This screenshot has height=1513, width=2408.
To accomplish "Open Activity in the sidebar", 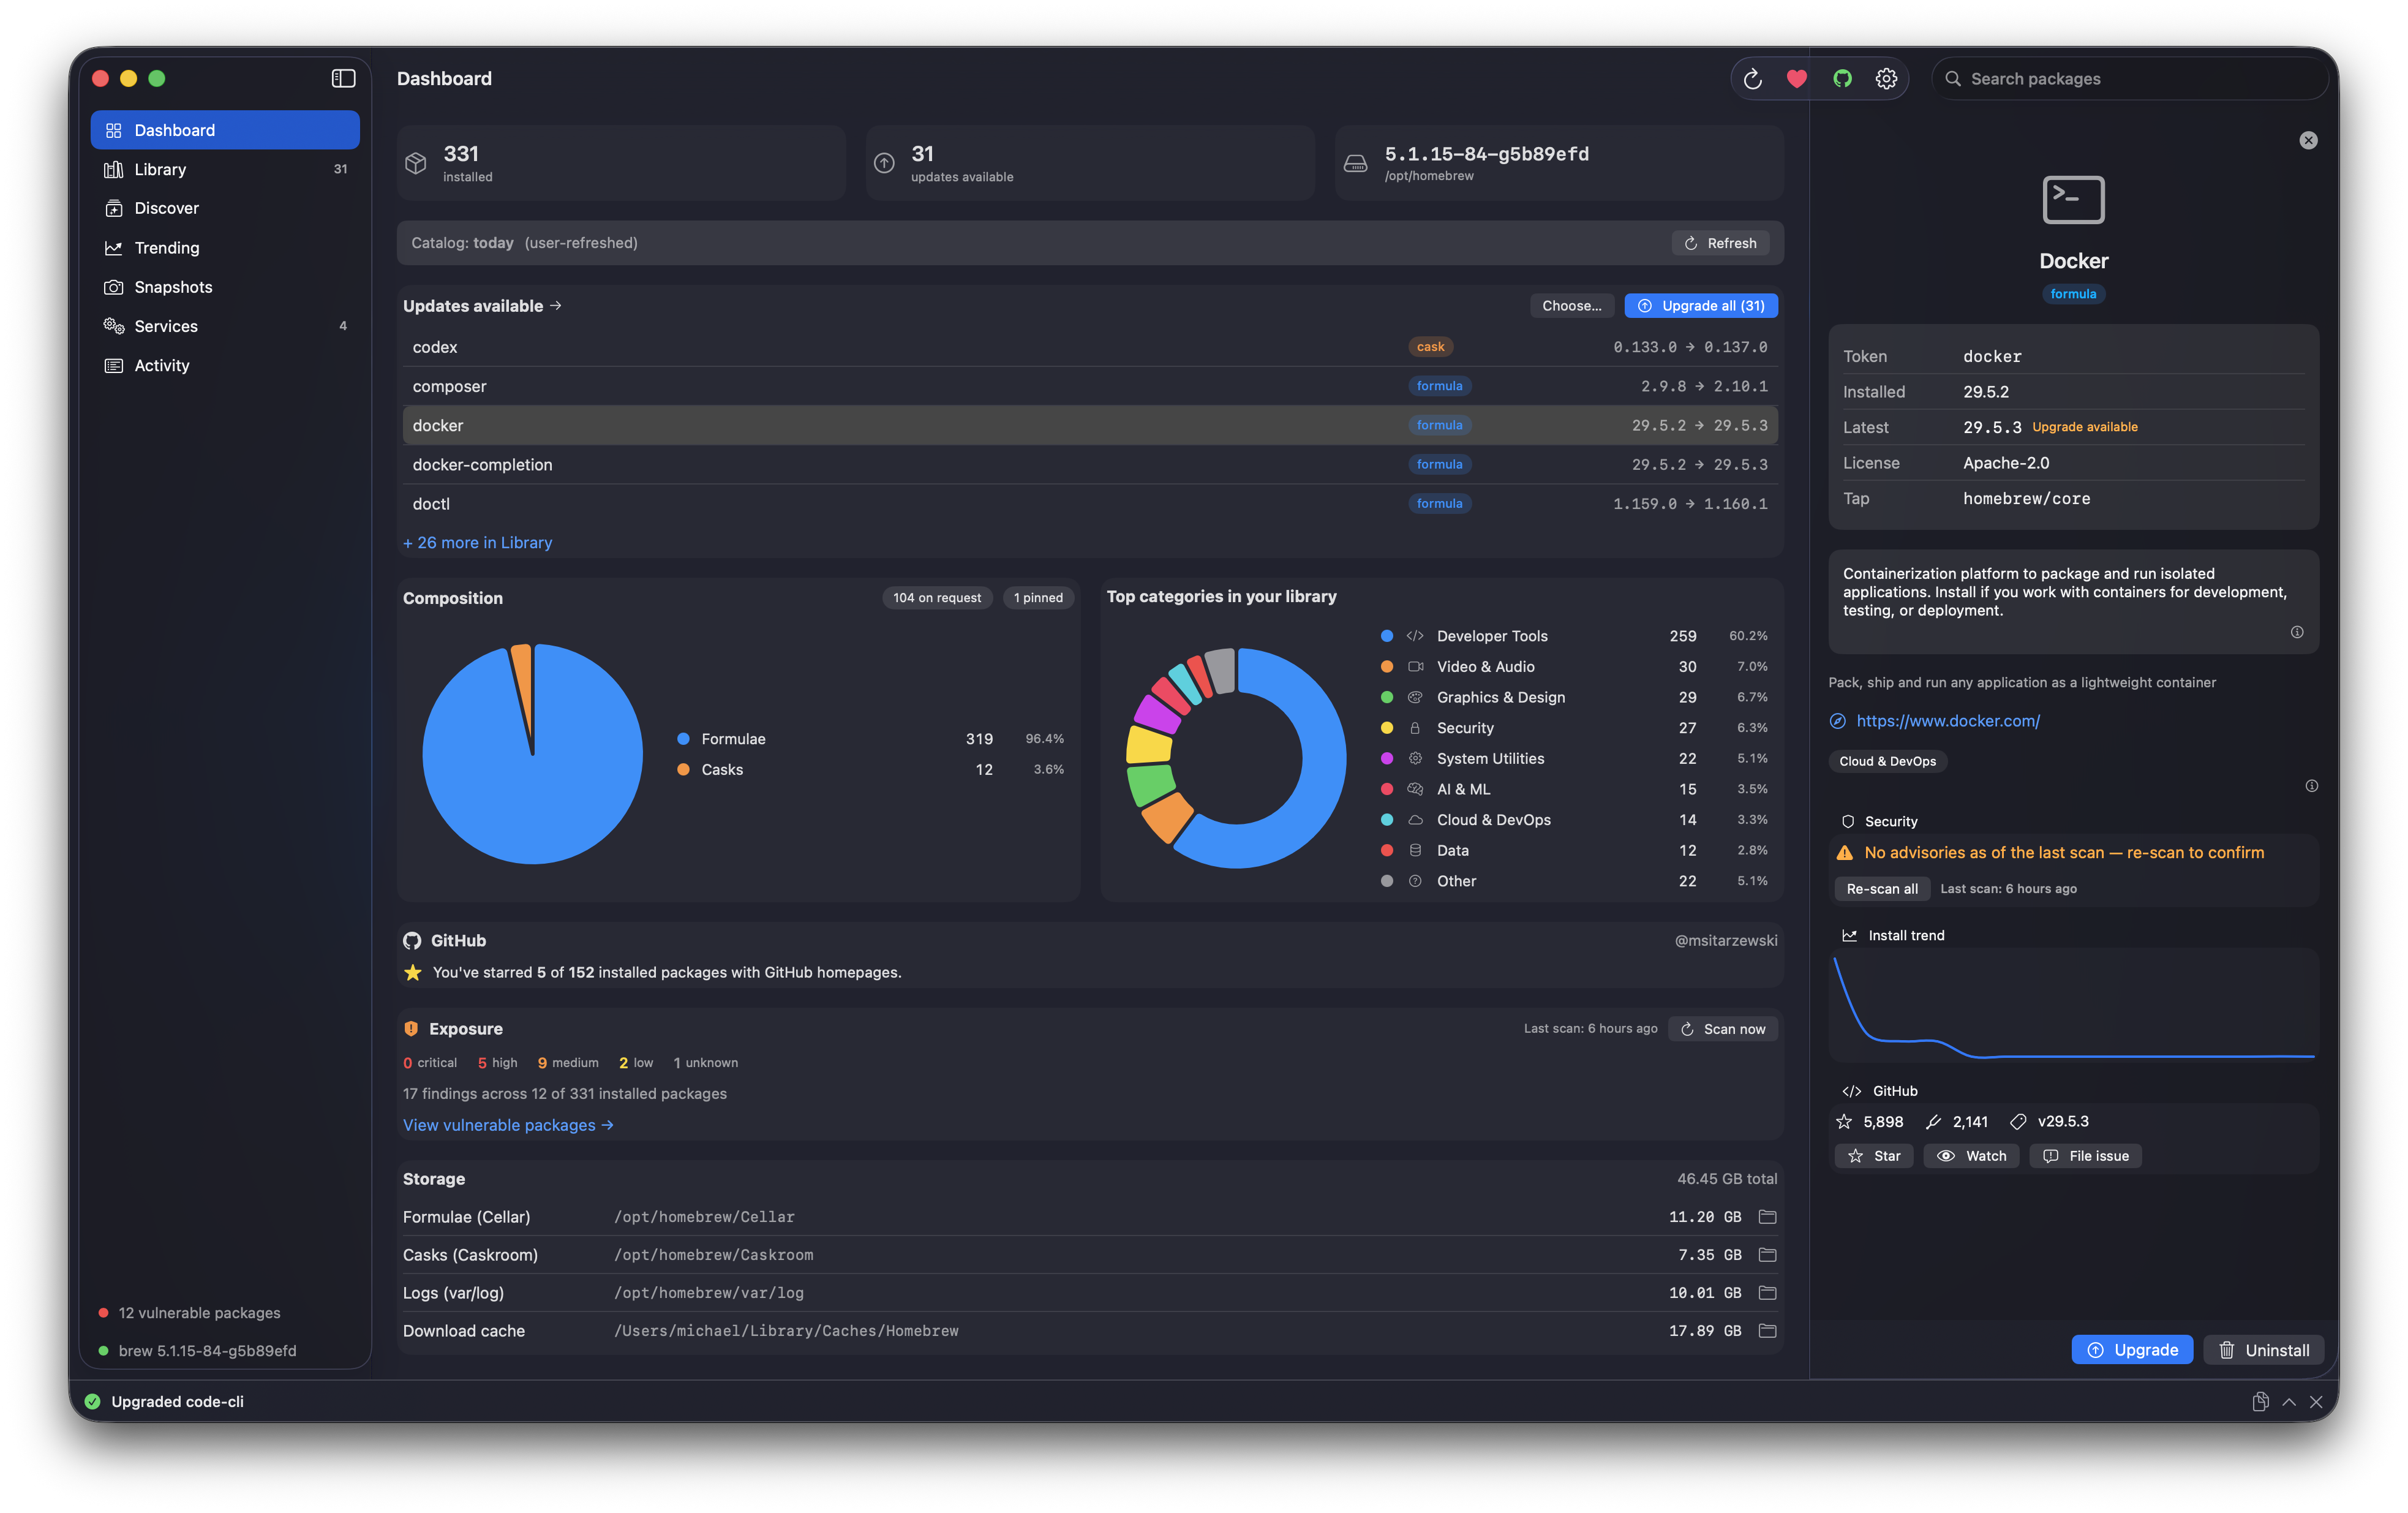I will (x=225, y=366).
